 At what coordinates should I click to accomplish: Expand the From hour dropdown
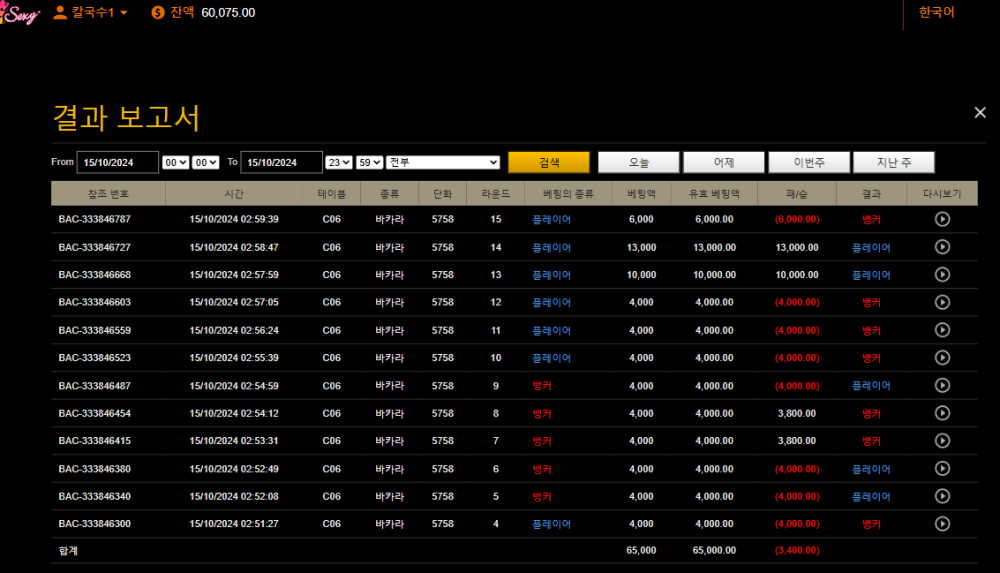click(x=175, y=162)
